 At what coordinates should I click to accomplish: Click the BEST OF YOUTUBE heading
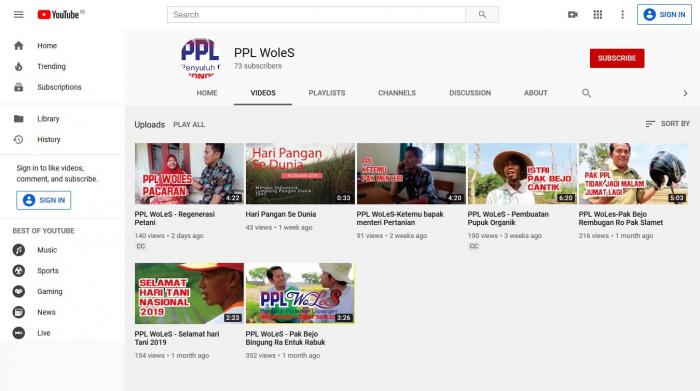(43, 231)
